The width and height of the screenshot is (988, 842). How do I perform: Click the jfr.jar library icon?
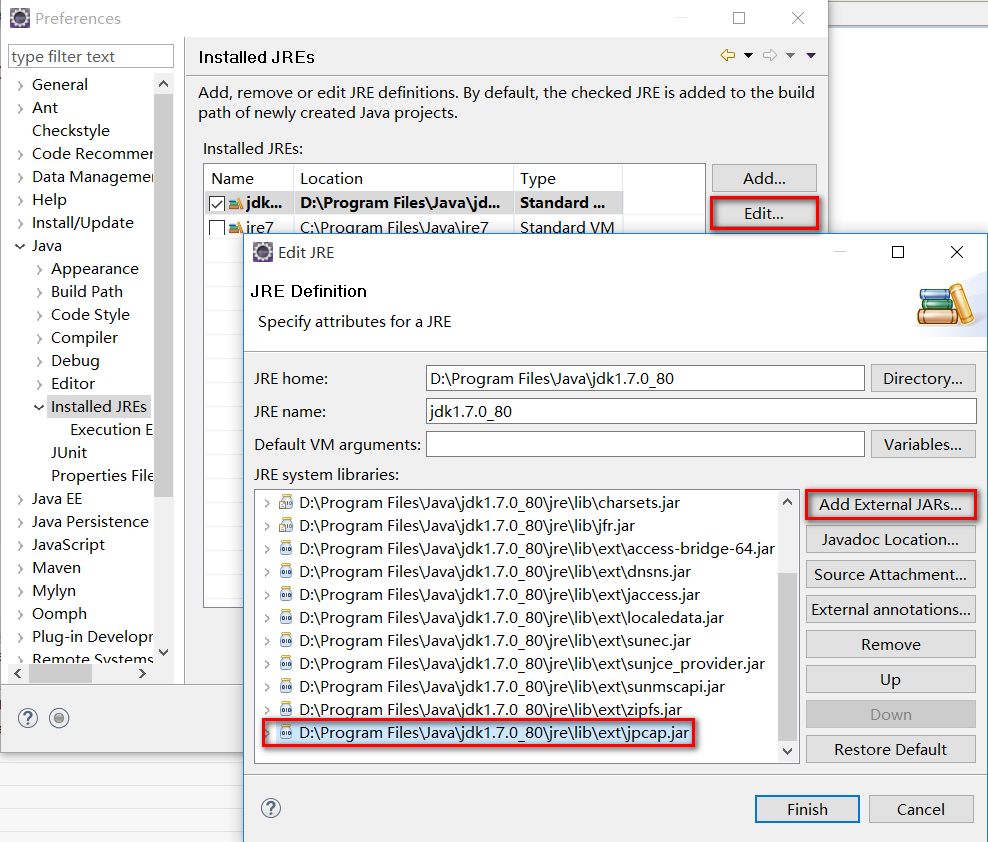pos(286,525)
